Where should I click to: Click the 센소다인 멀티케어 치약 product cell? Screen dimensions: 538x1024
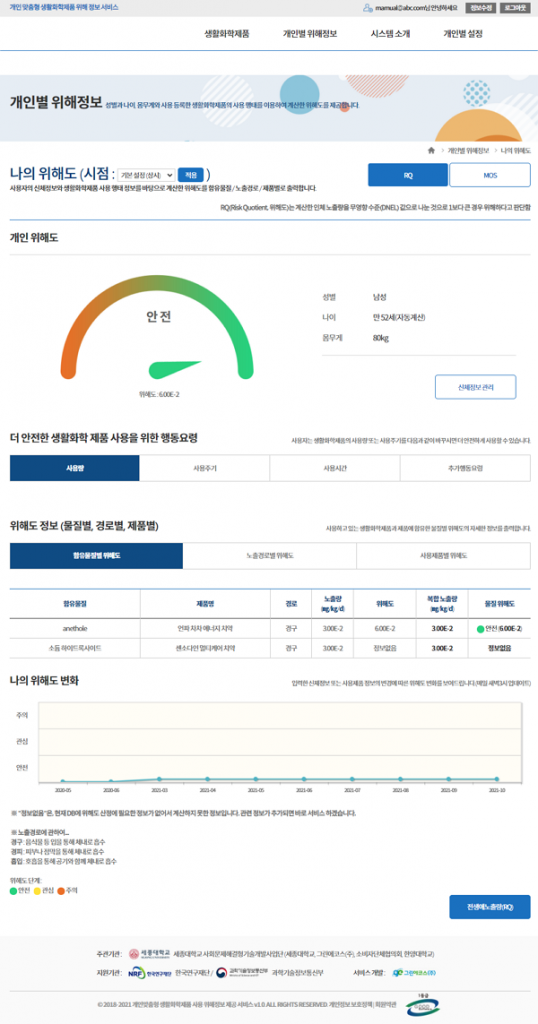(x=205, y=648)
